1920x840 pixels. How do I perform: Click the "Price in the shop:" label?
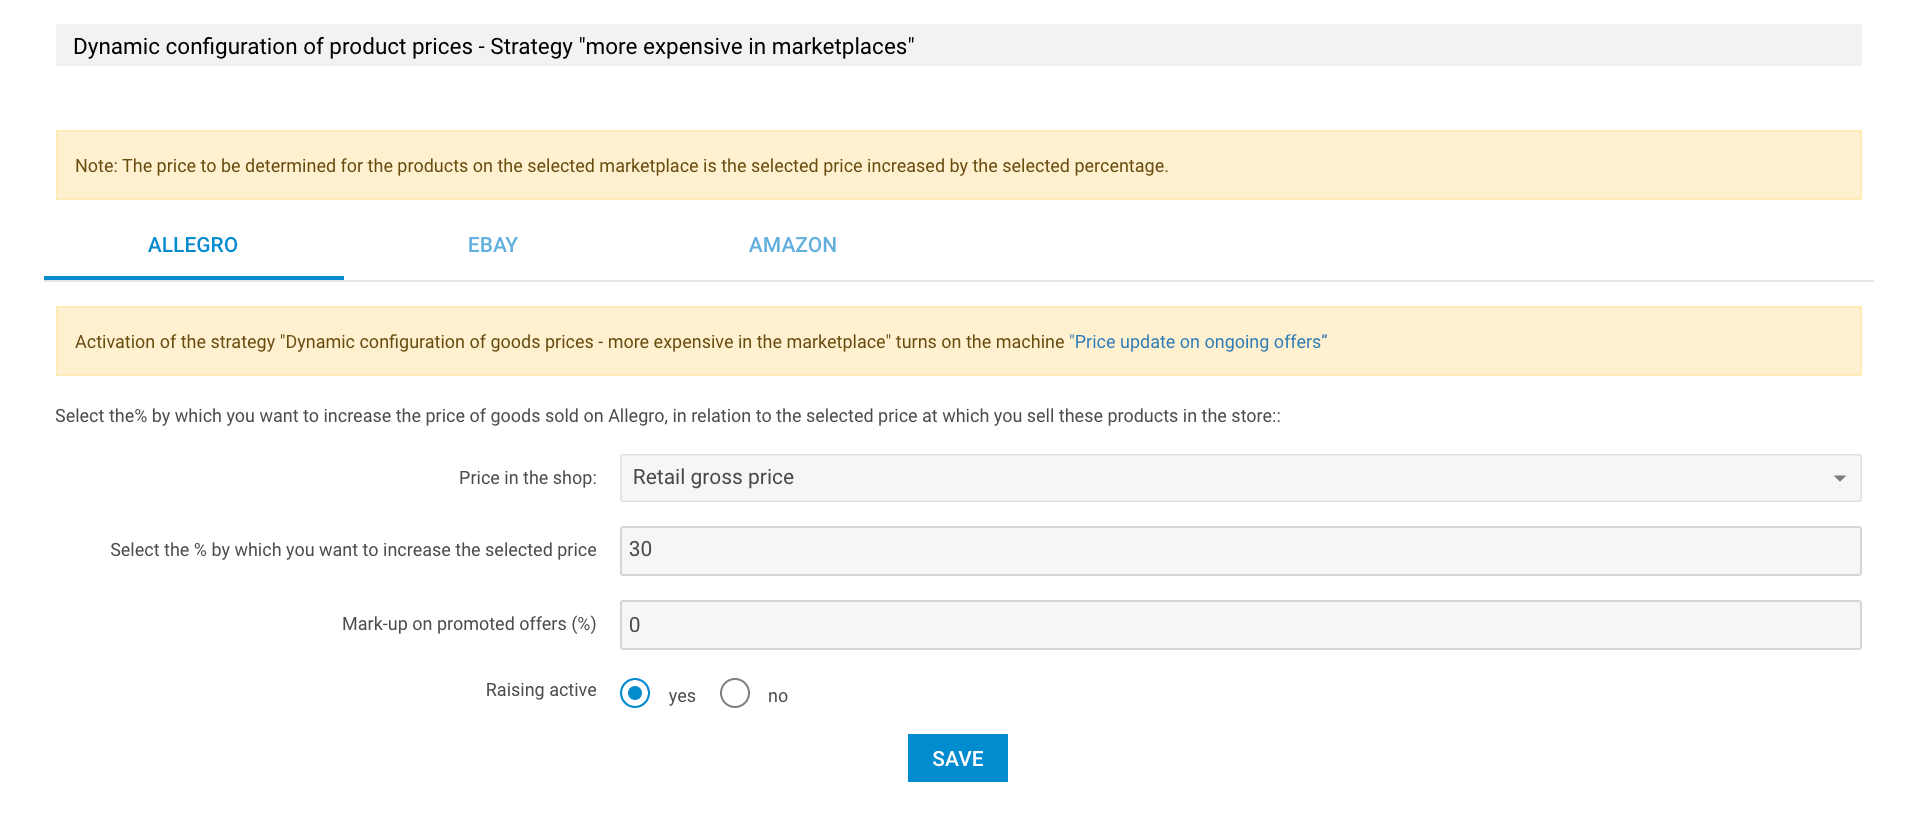(528, 478)
